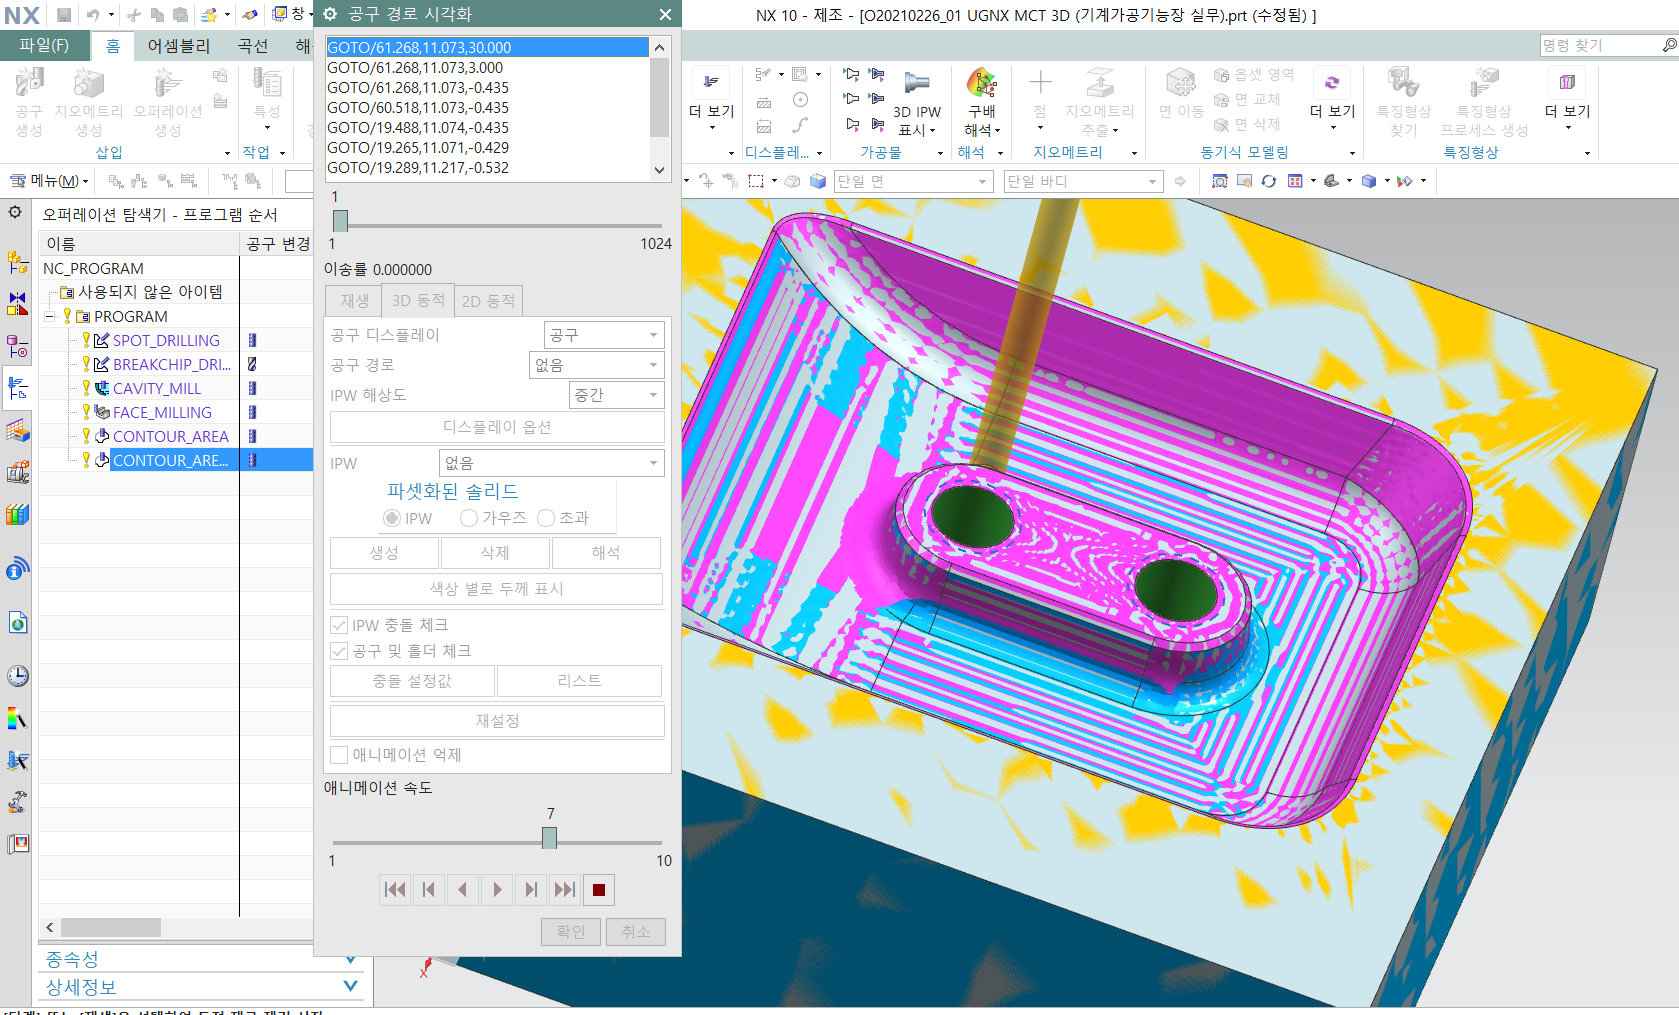1679x1015 pixels.
Task: Click Show Thickness by Color button
Action: pyautogui.click(x=497, y=589)
